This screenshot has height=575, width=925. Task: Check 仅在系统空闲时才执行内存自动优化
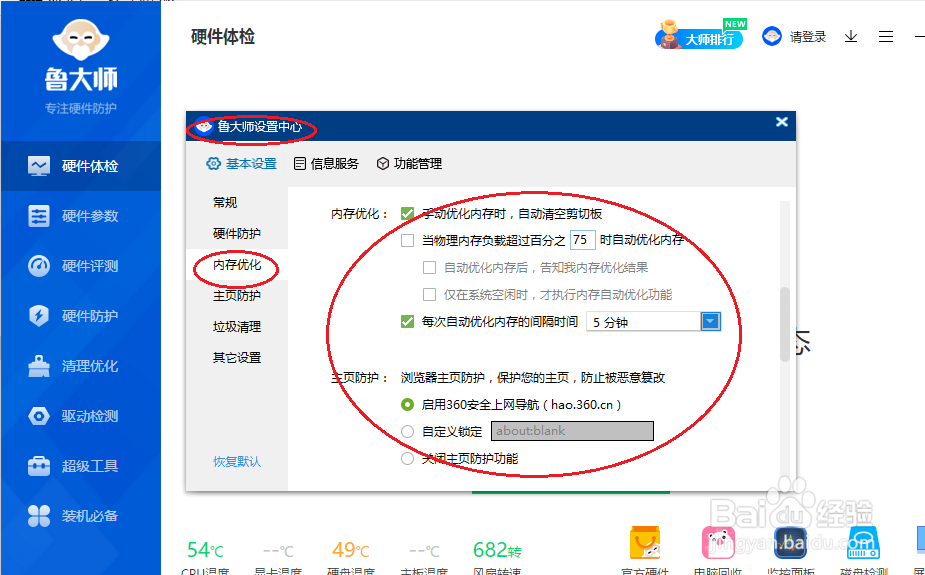[429, 294]
